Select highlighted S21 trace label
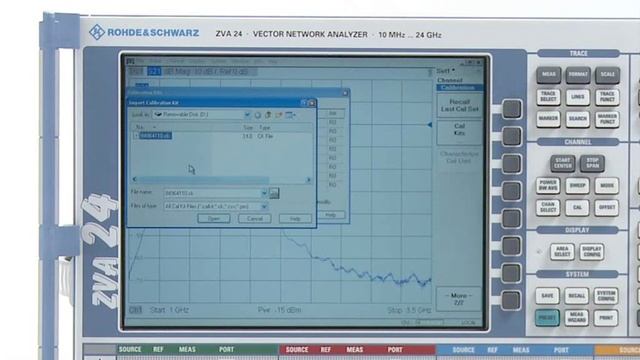640x360 pixels. coord(154,71)
